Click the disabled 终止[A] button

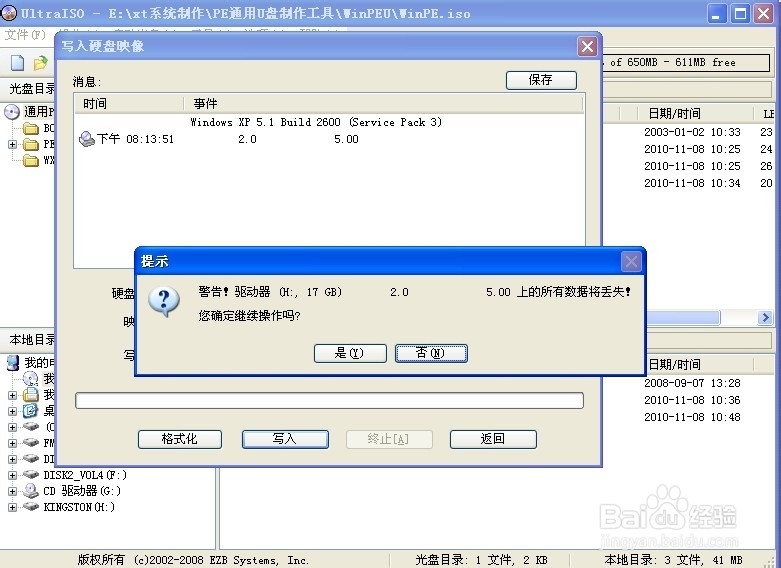(389, 439)
